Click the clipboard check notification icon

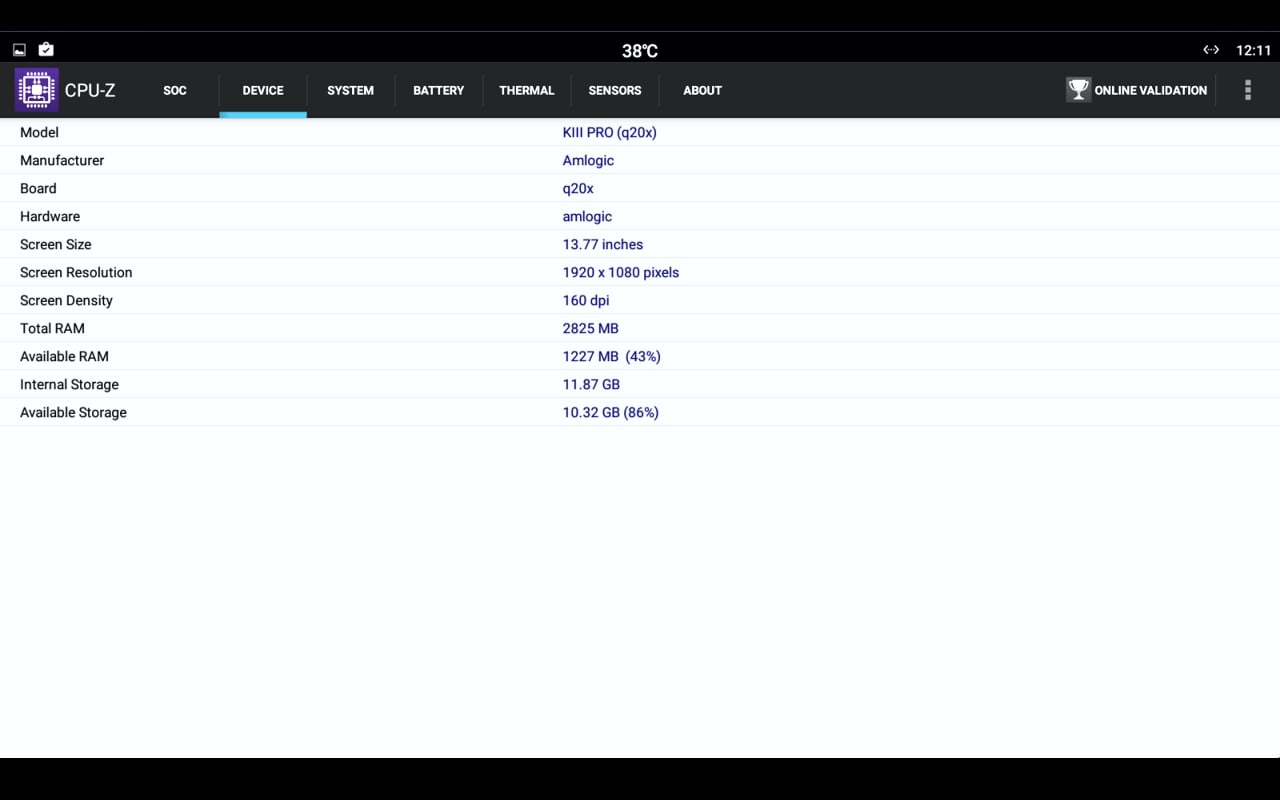46,48
